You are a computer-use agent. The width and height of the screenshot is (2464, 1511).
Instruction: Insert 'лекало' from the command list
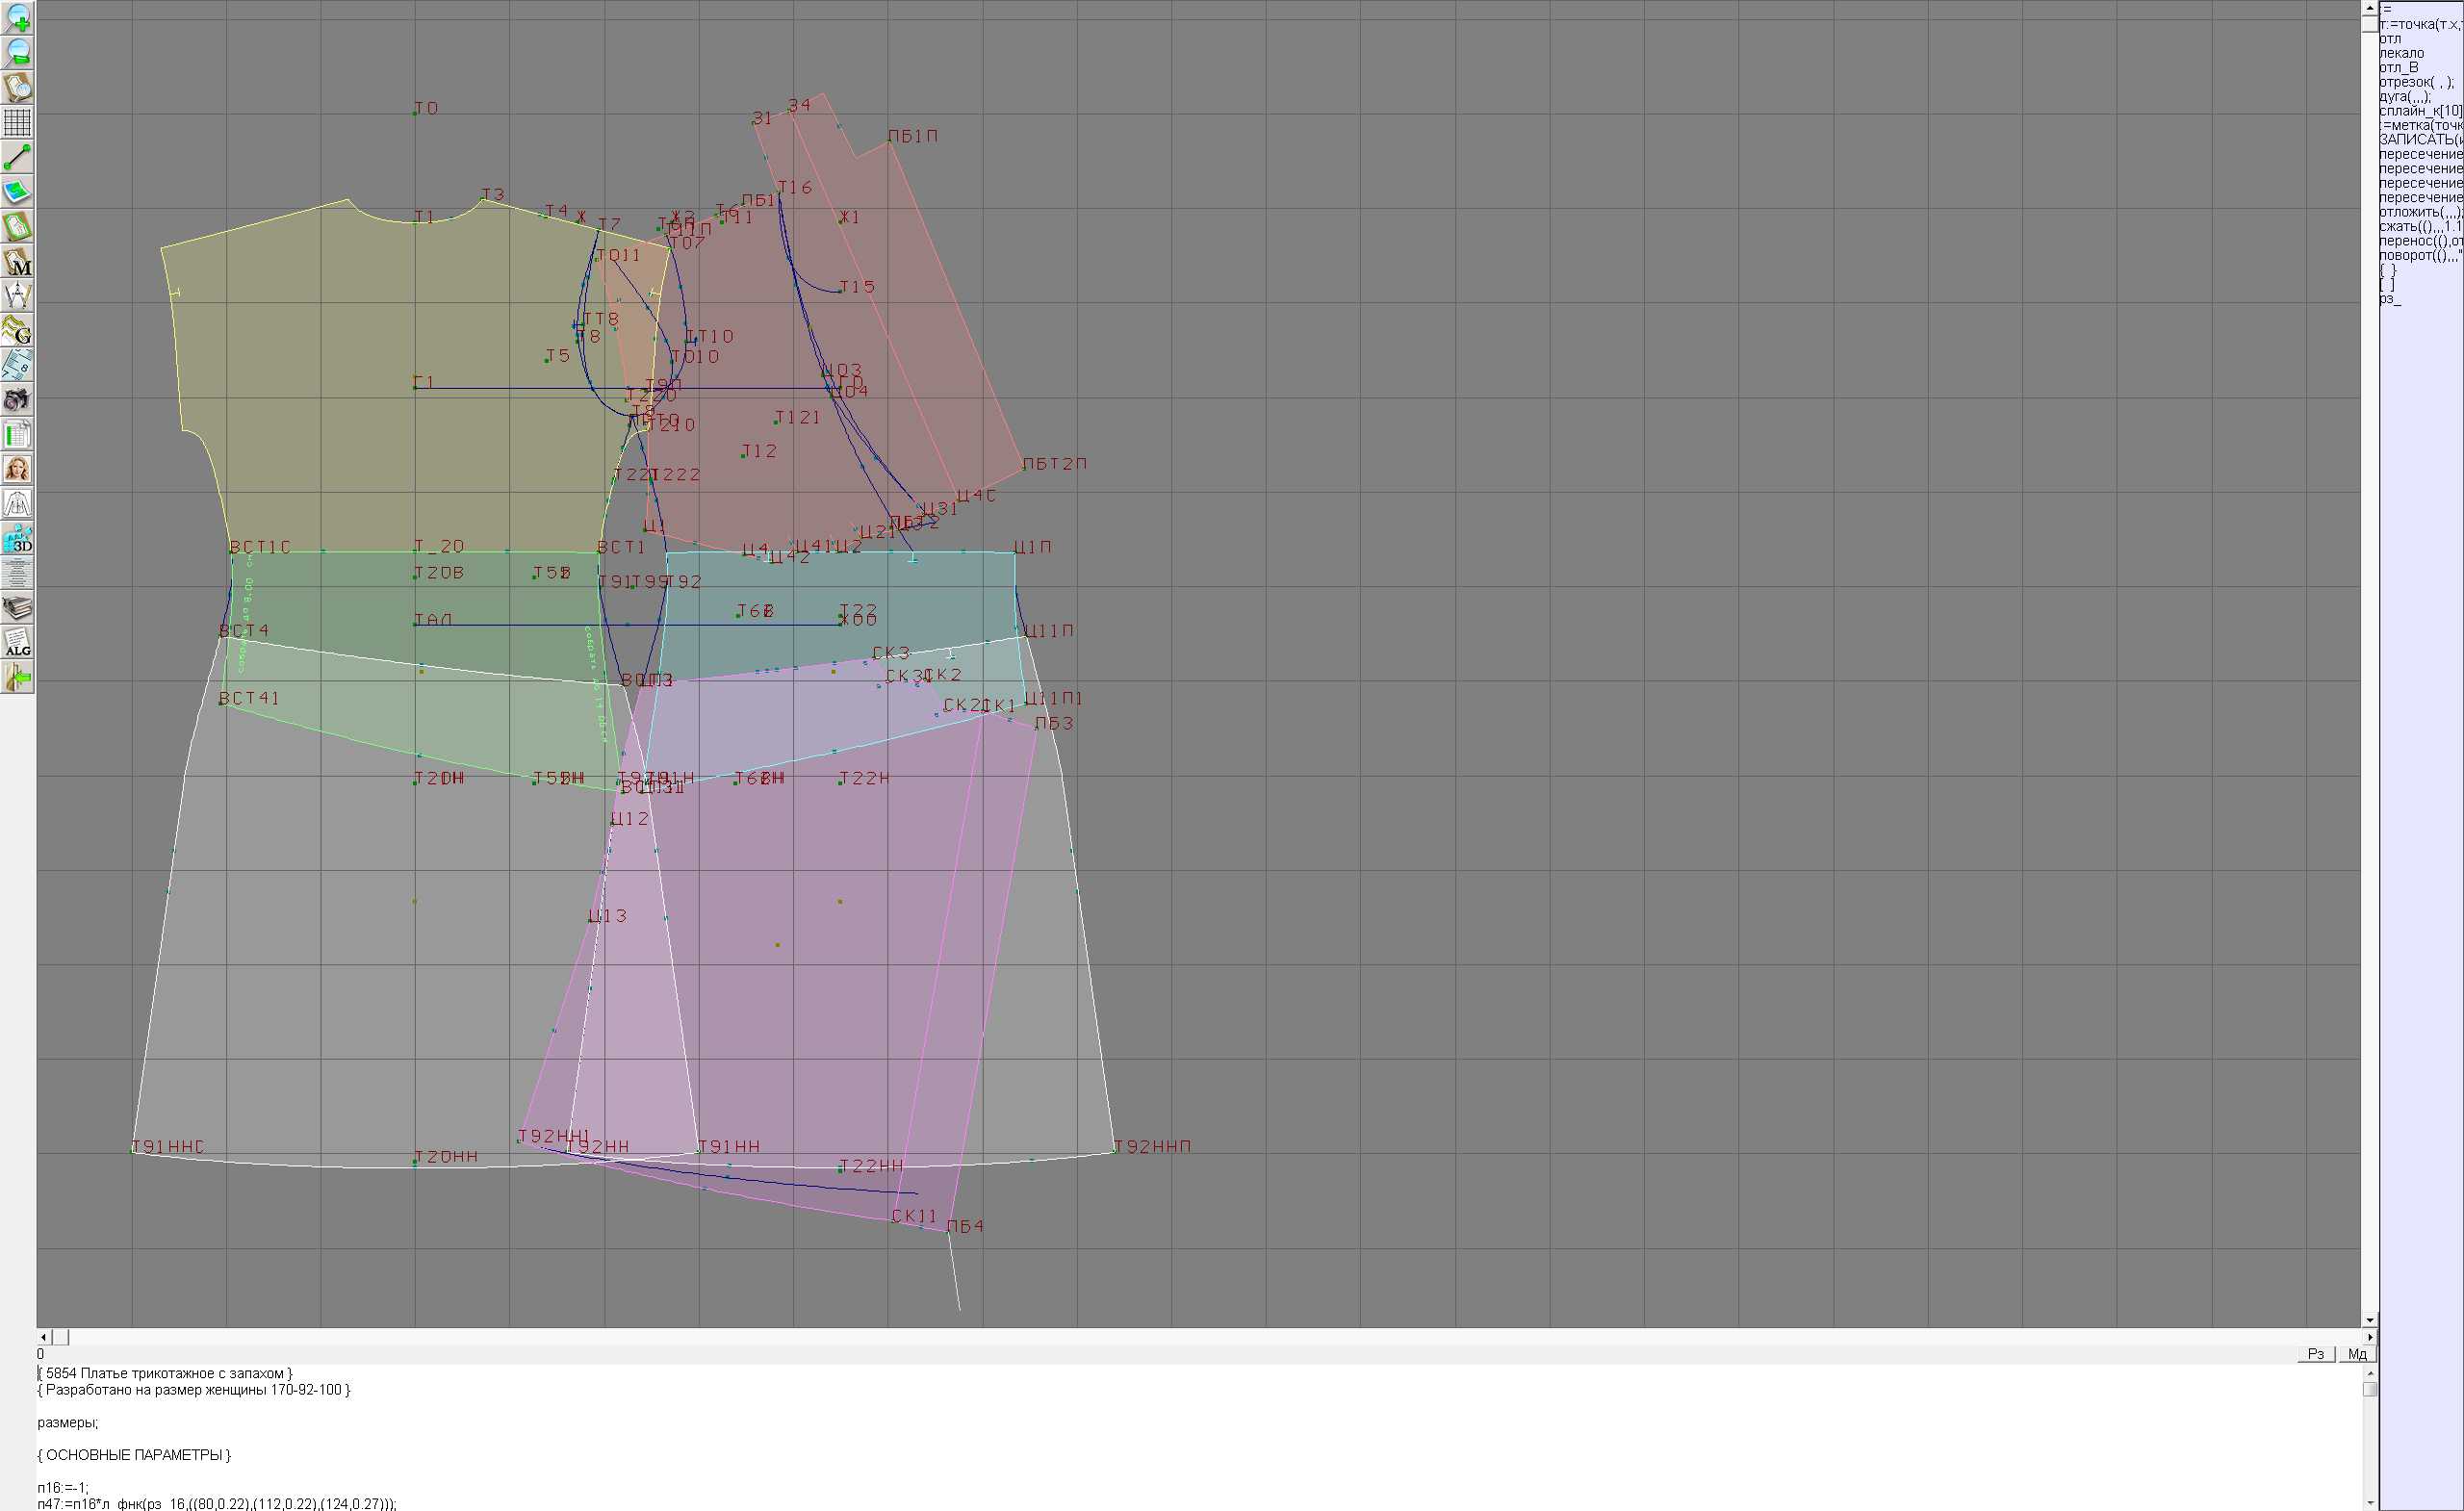[x=2401, y=53]
